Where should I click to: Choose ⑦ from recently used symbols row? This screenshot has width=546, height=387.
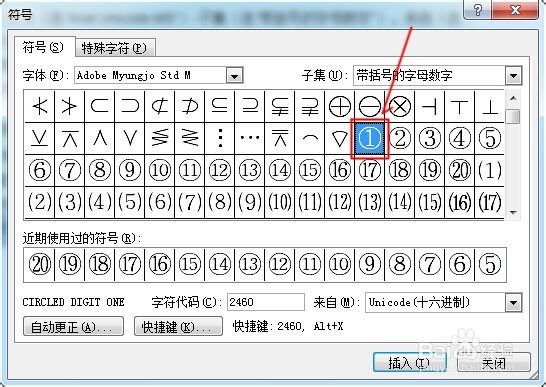point(429,264)
